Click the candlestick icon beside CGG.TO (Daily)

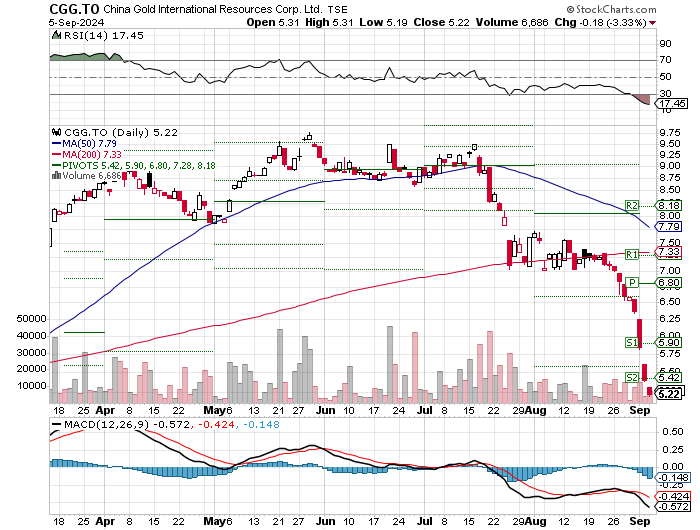tap(56, 133)
